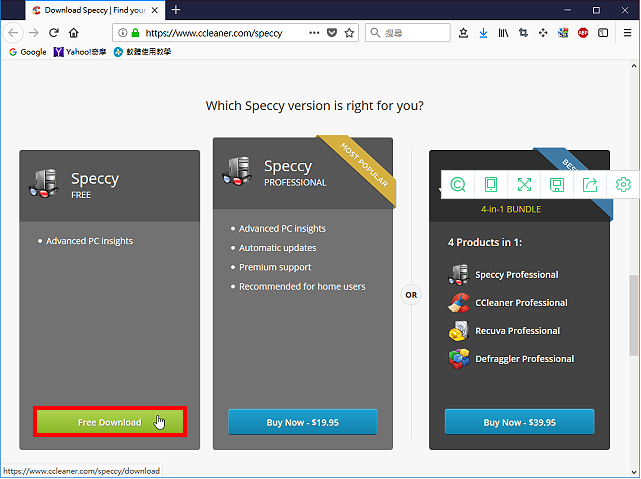This screenshot has width=641, height=479.
Task: Click 'Recommended for home users' text
Action: (x=302, y=287)
